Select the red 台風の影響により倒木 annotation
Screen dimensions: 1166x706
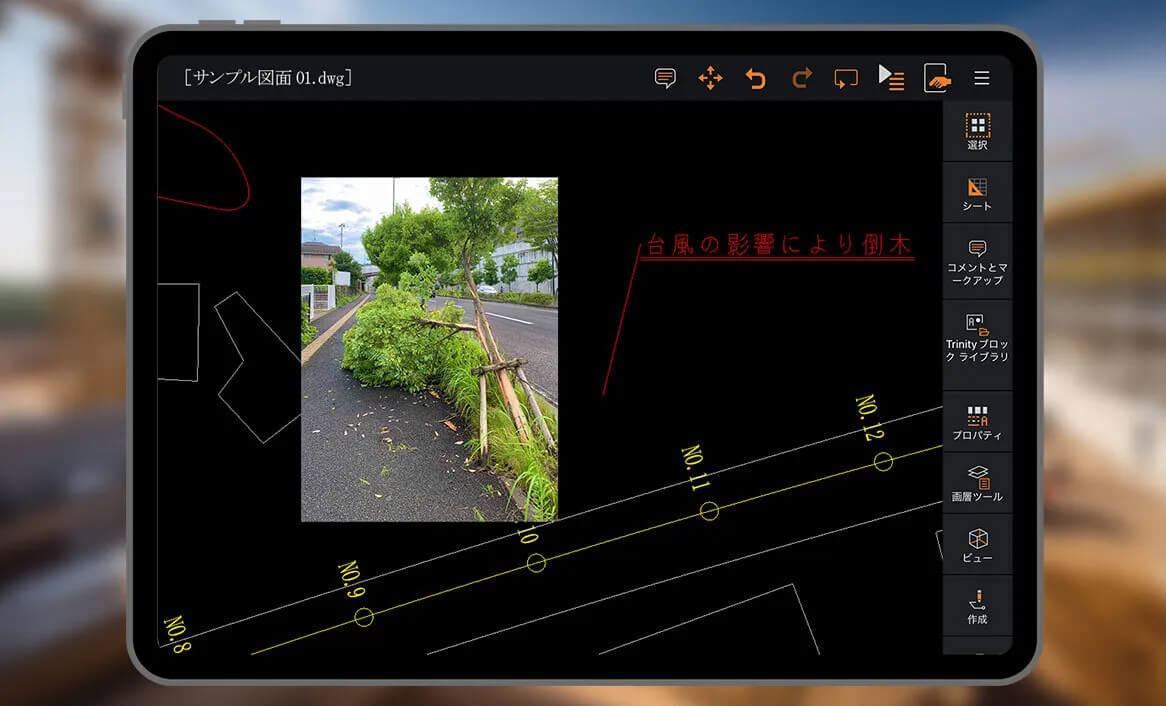click(x=778, y=246)
